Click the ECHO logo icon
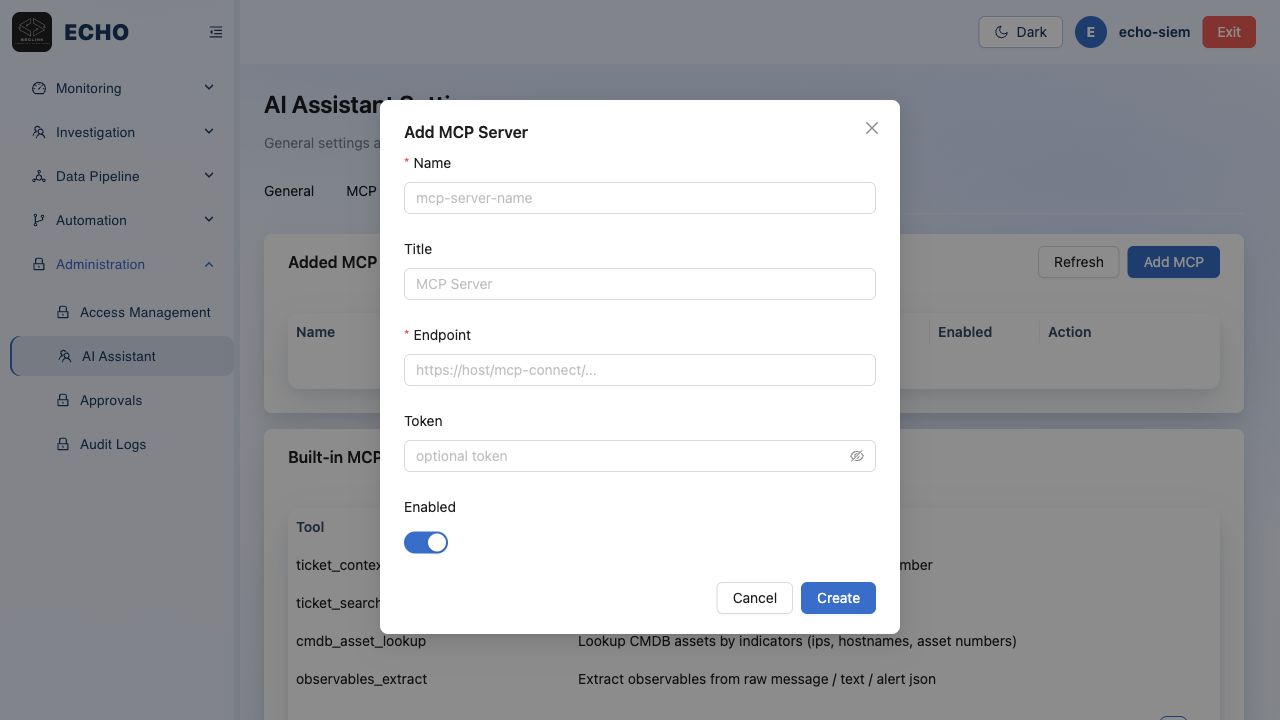 click(32, 32)
